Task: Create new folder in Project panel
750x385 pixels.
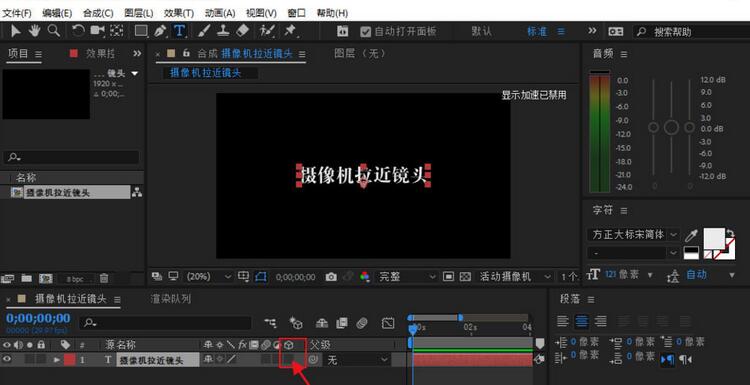Action: [x=26, y=278]
